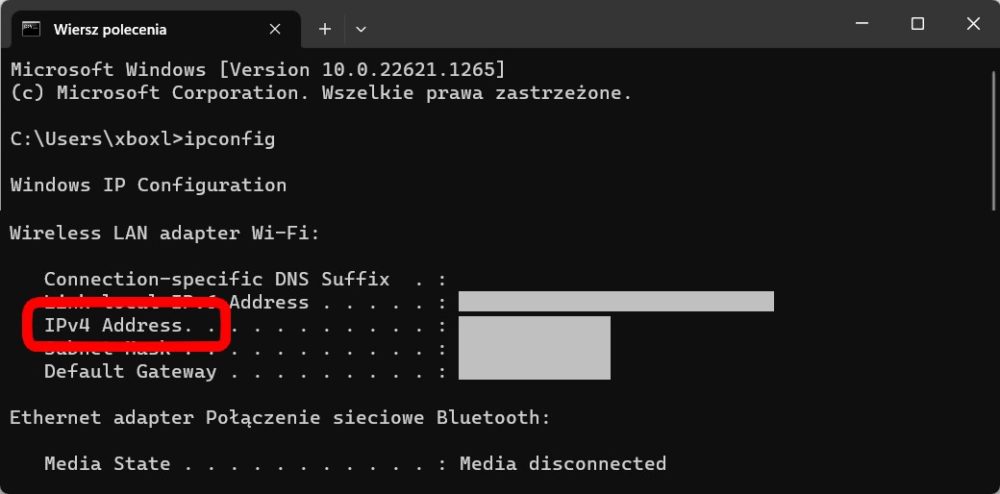Click the Microsoft Windows version line

pyautogui.click(x=258, y=69)
